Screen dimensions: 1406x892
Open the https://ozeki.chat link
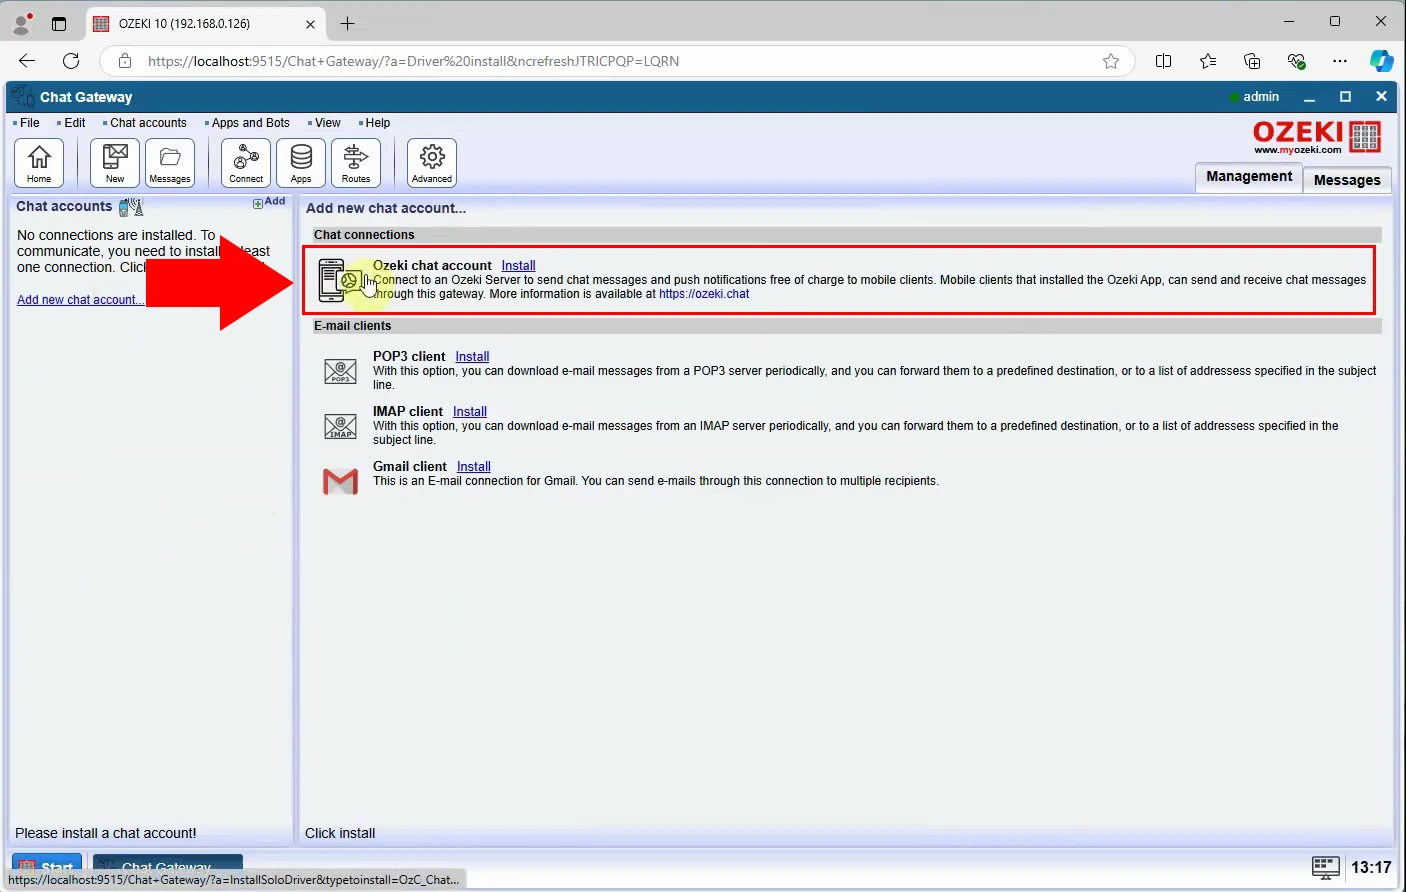point(704,294)
